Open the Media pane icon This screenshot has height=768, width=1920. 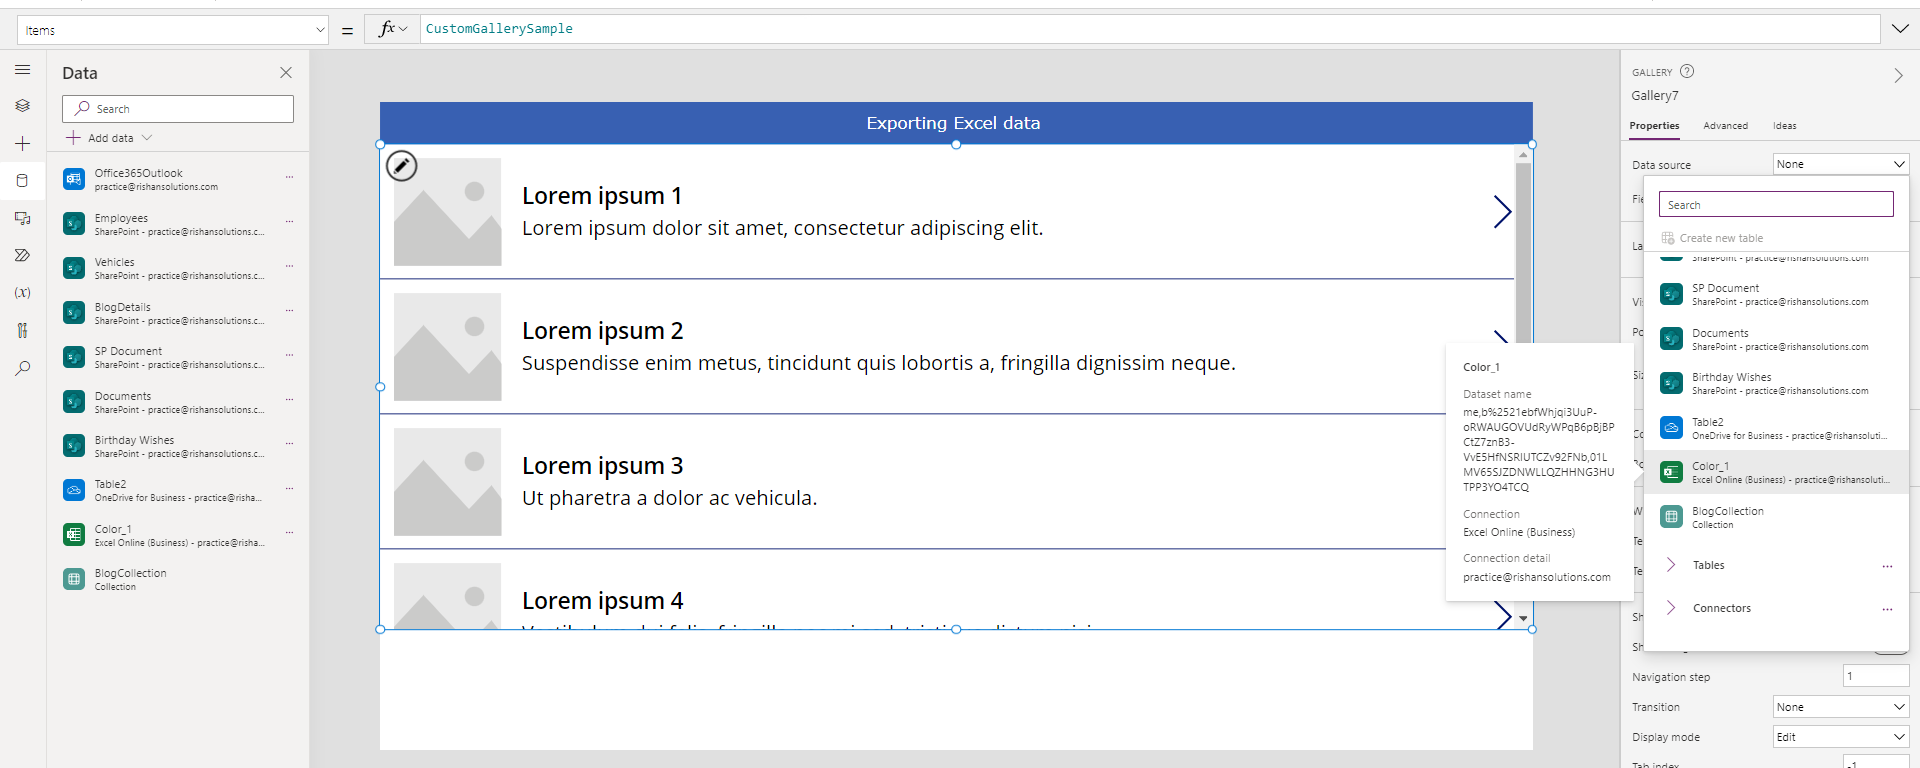click(22, 218)
